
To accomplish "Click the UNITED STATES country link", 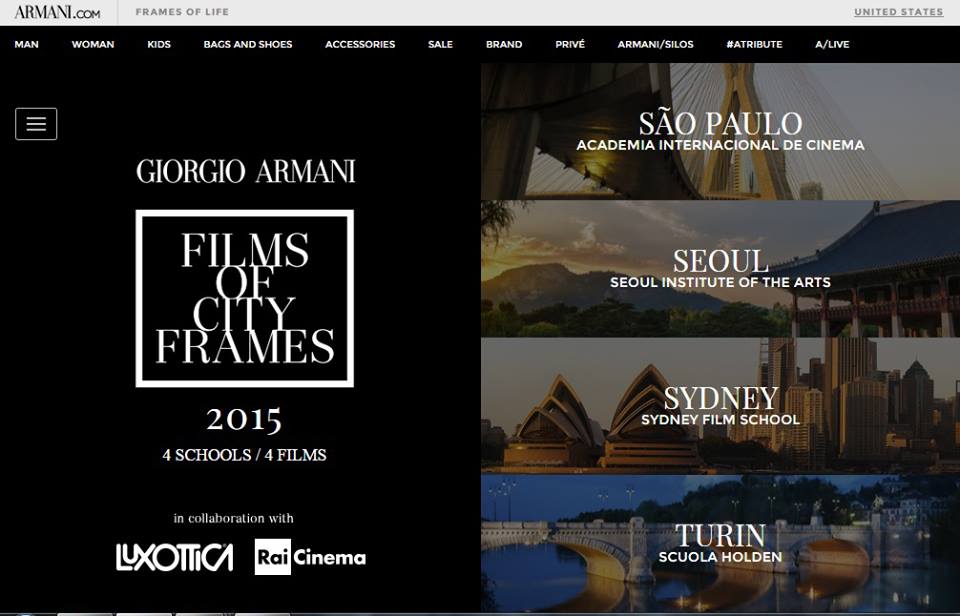I will point(899,12).
